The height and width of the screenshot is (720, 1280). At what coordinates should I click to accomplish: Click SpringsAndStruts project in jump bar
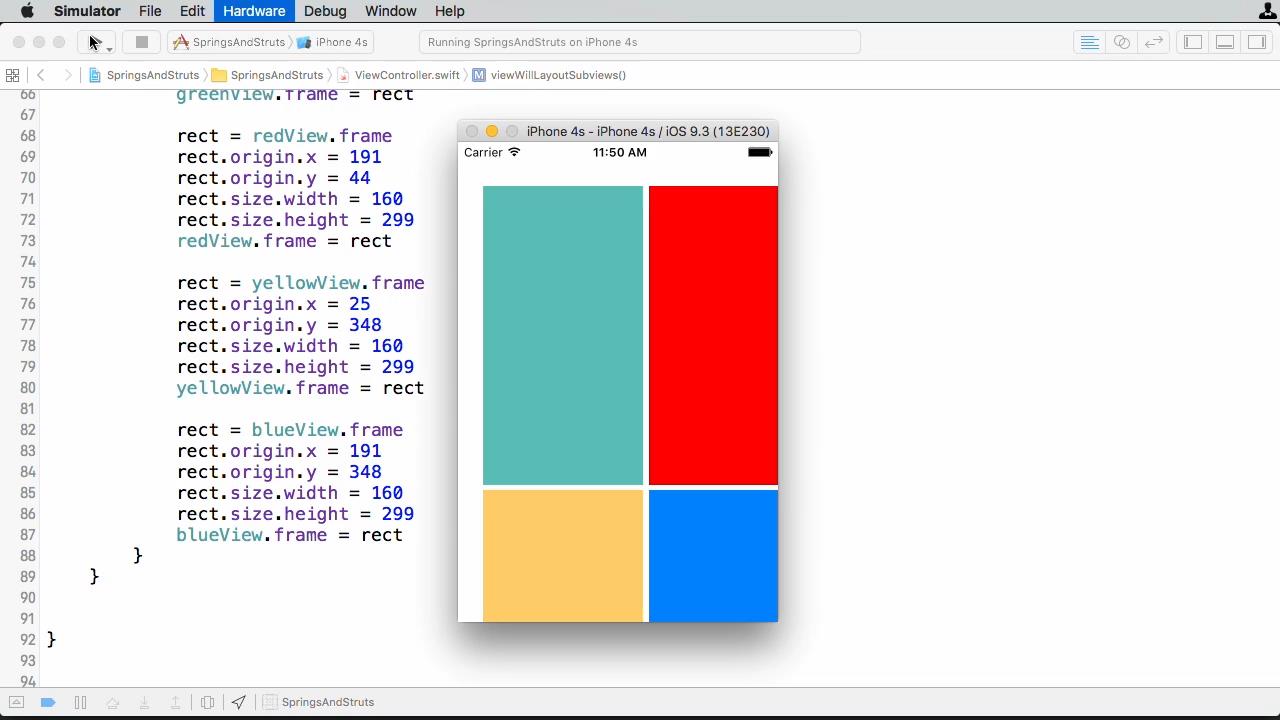144,75
